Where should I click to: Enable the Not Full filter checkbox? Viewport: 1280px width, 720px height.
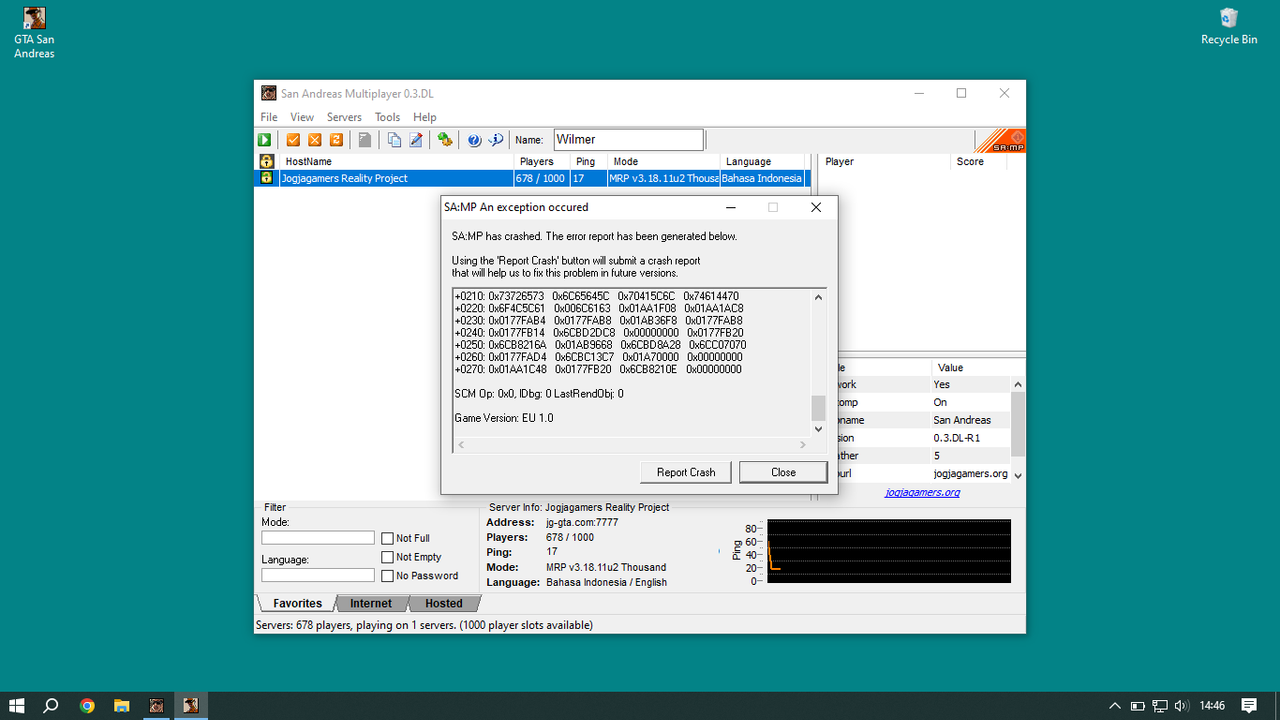(x=388, y=538)
